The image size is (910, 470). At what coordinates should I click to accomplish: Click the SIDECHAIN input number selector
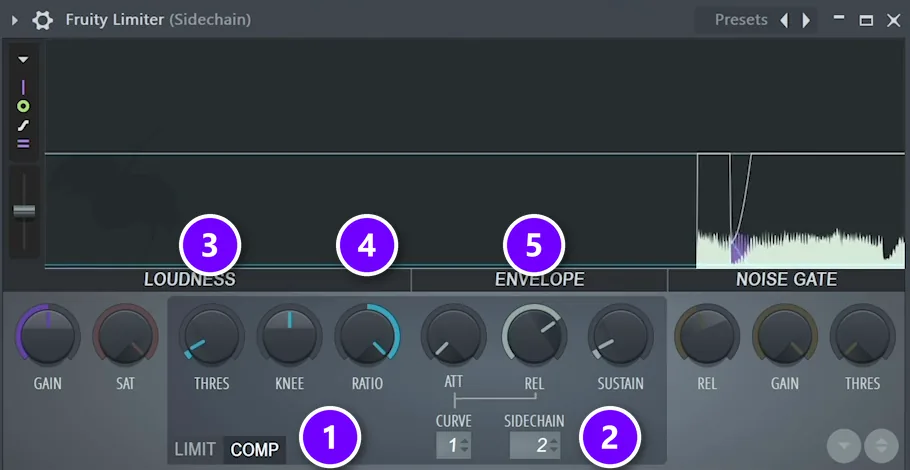(x=535, y=445)
